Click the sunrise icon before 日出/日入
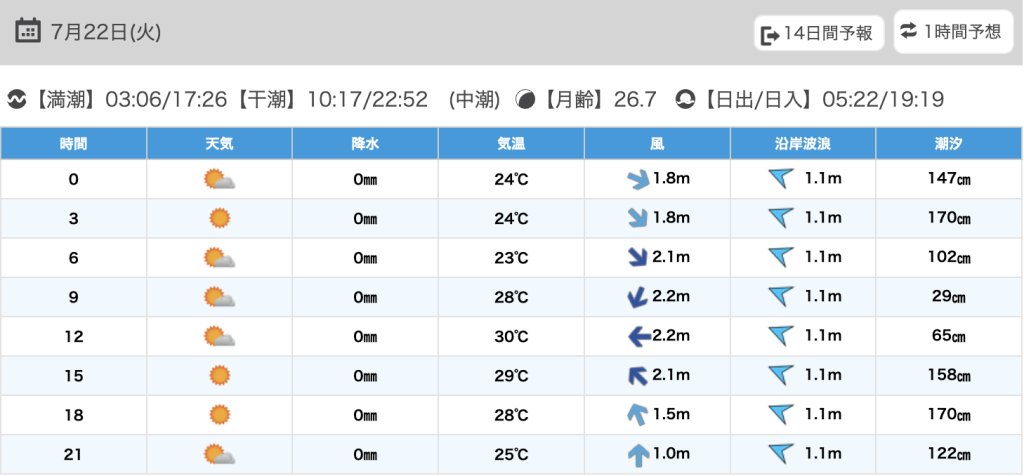 (685, 99)
